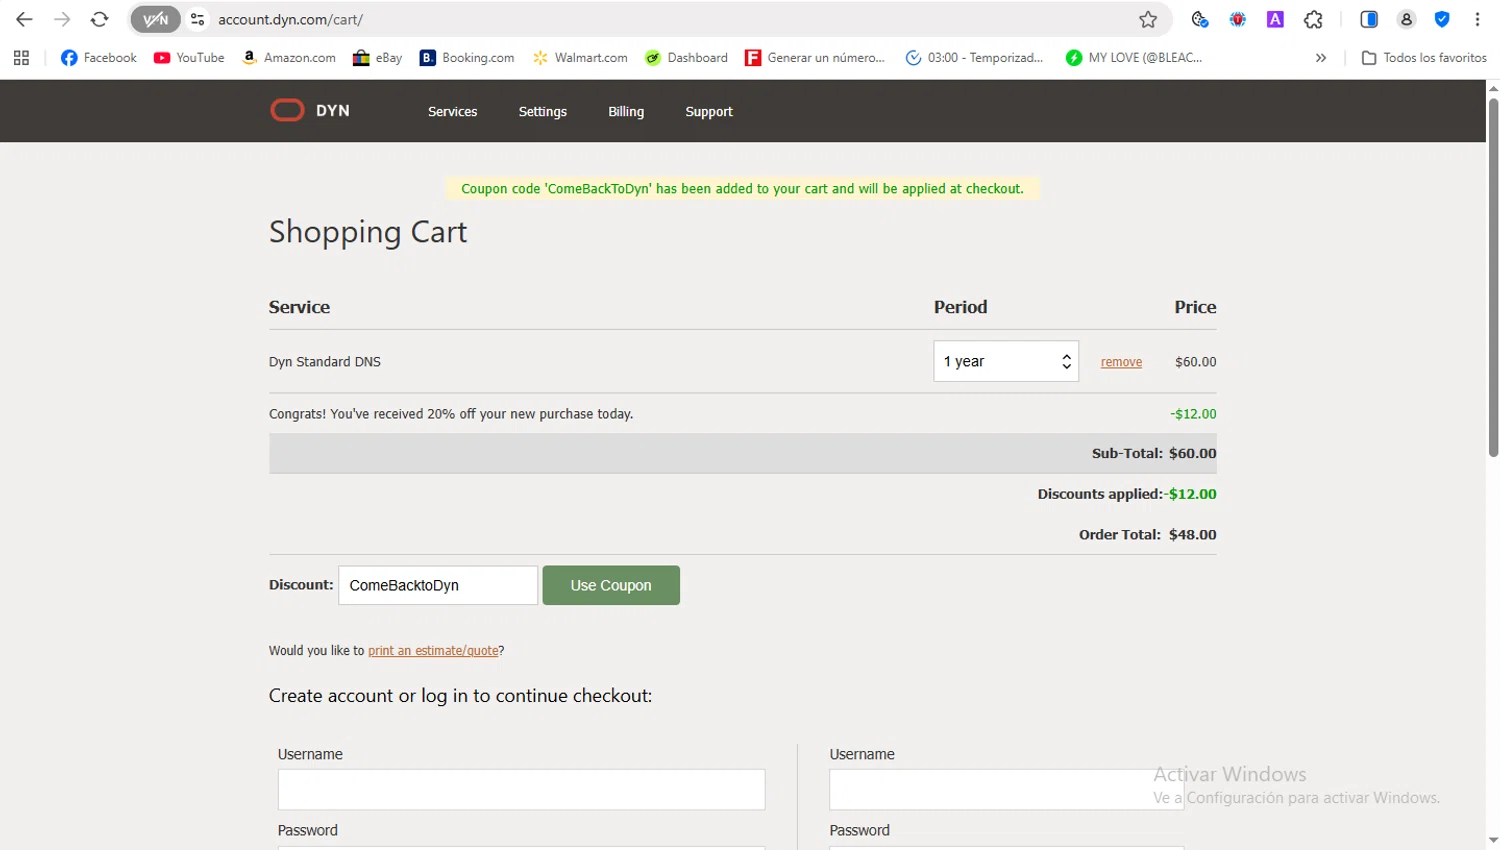
Task: Click the translate extension icon beside star
Action: click(1200, 19)
